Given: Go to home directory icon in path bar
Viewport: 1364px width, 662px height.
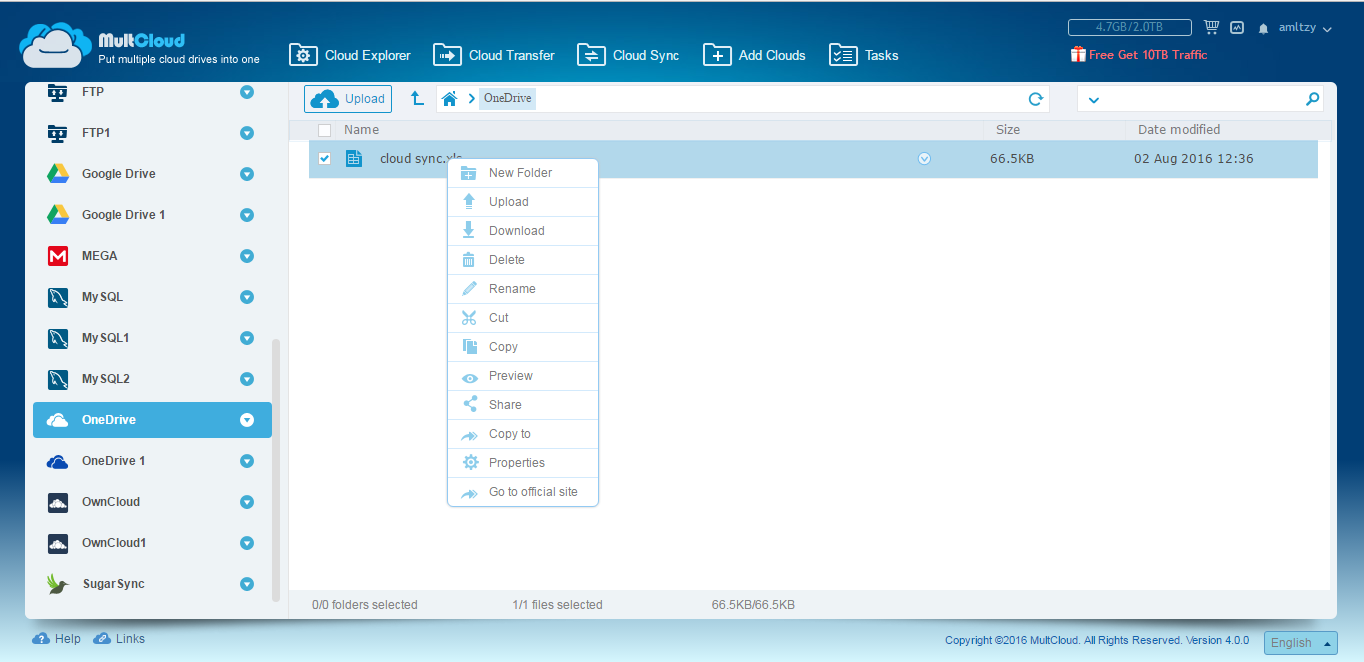Looking at the screenshot, I should [450, 98].
